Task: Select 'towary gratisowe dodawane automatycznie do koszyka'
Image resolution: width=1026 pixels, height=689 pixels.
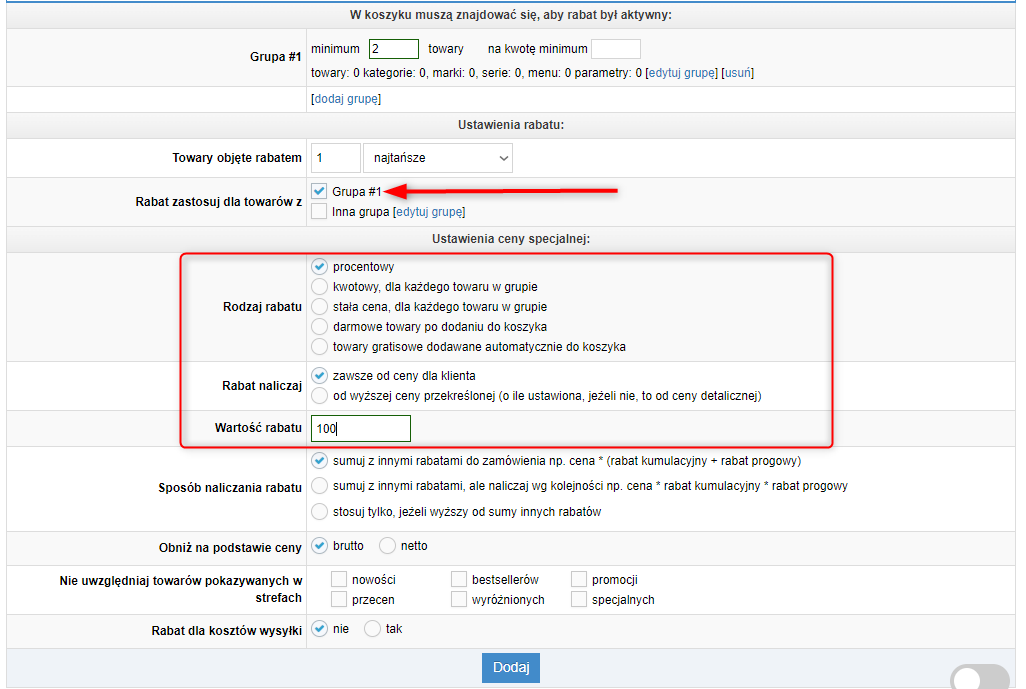Action: 319,347
